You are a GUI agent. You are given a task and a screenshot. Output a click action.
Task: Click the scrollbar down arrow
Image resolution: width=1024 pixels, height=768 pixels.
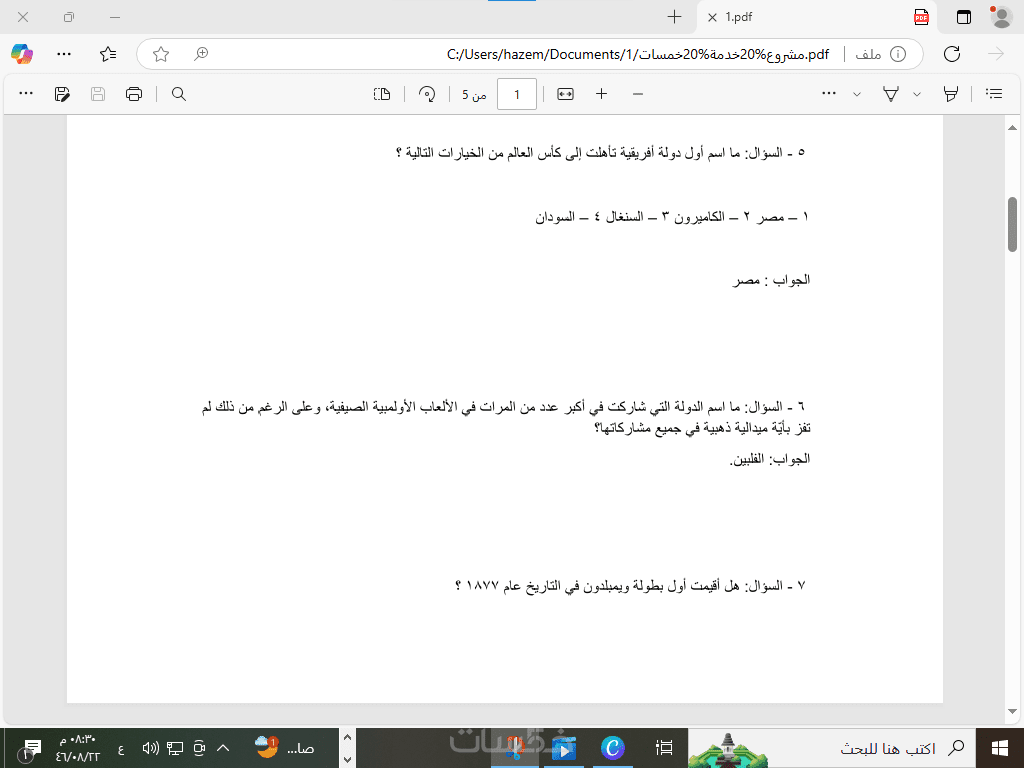(x=1013, y=712)
